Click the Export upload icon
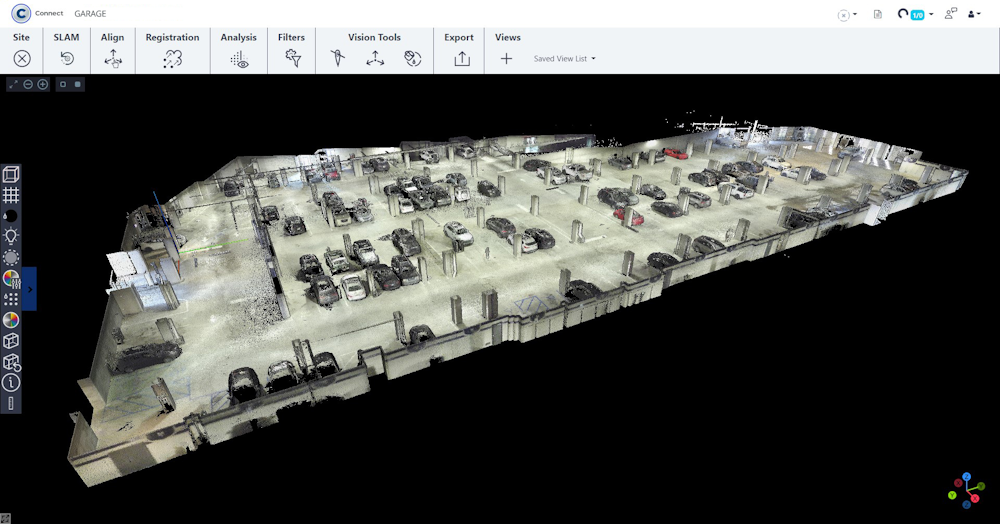Screen dimensions: 1000x524 461,59
